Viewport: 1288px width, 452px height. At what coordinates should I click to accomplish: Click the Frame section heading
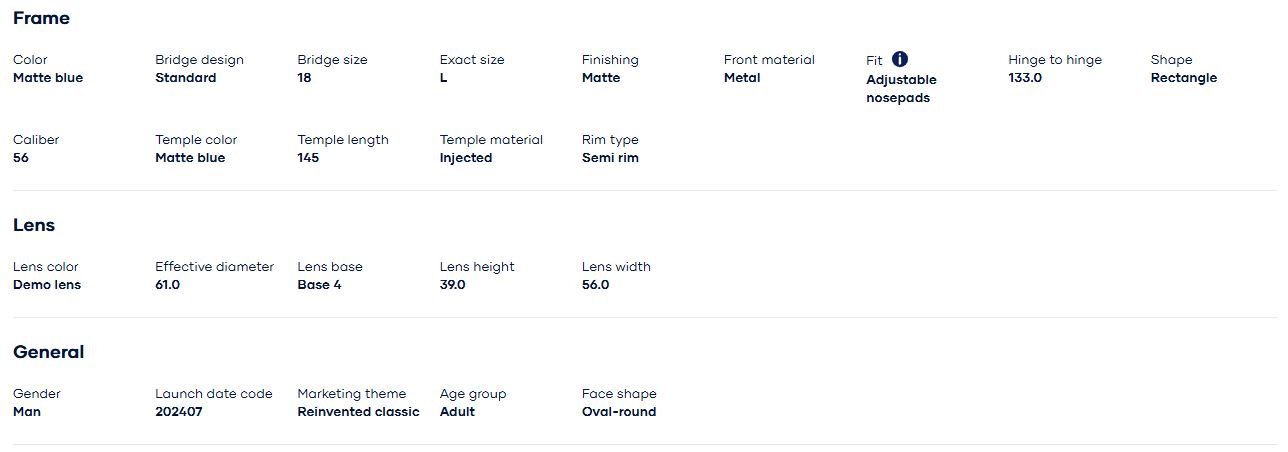[x=41, y=18]
